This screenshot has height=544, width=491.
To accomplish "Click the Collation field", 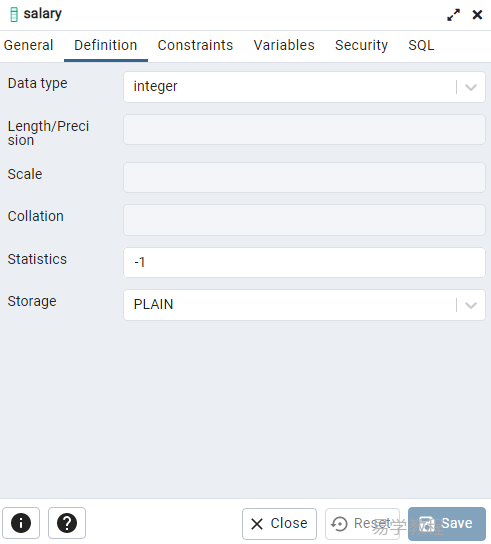I will pyautogui.click(x=304, y=220).
